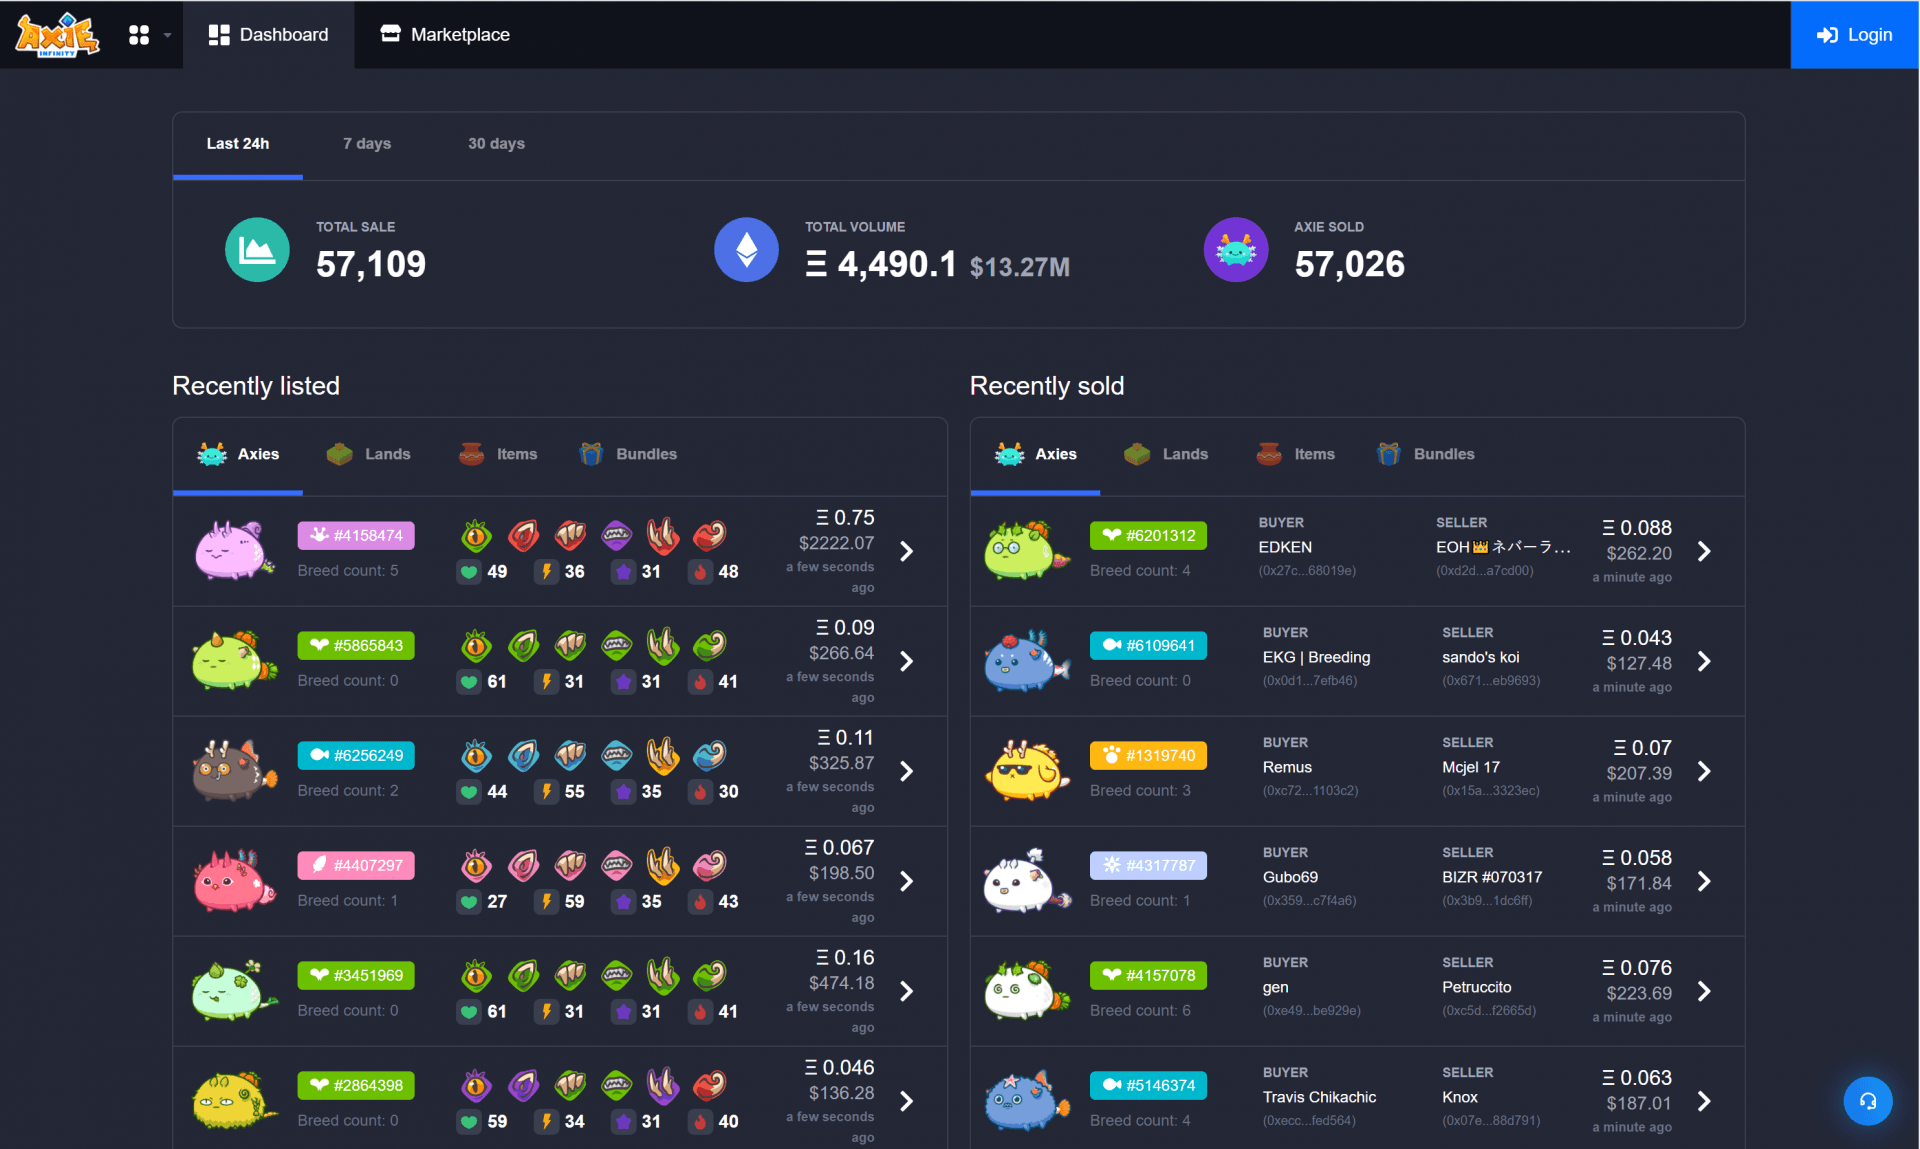The height and width of the screenshot is (1149, 1920).
Task: Select Lands tab under Recently listed
Action: click(x=368, y=454)
